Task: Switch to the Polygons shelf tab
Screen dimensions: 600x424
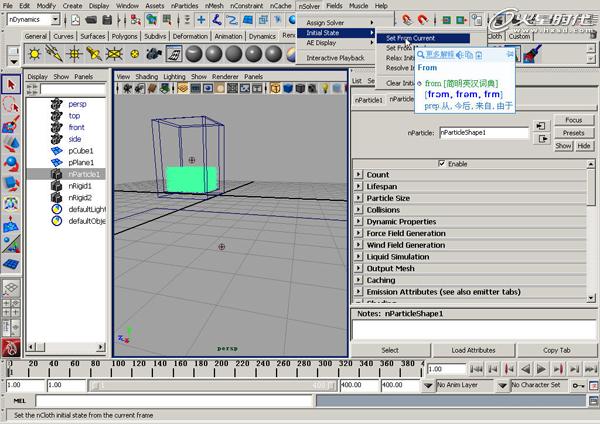Action: 124,36
